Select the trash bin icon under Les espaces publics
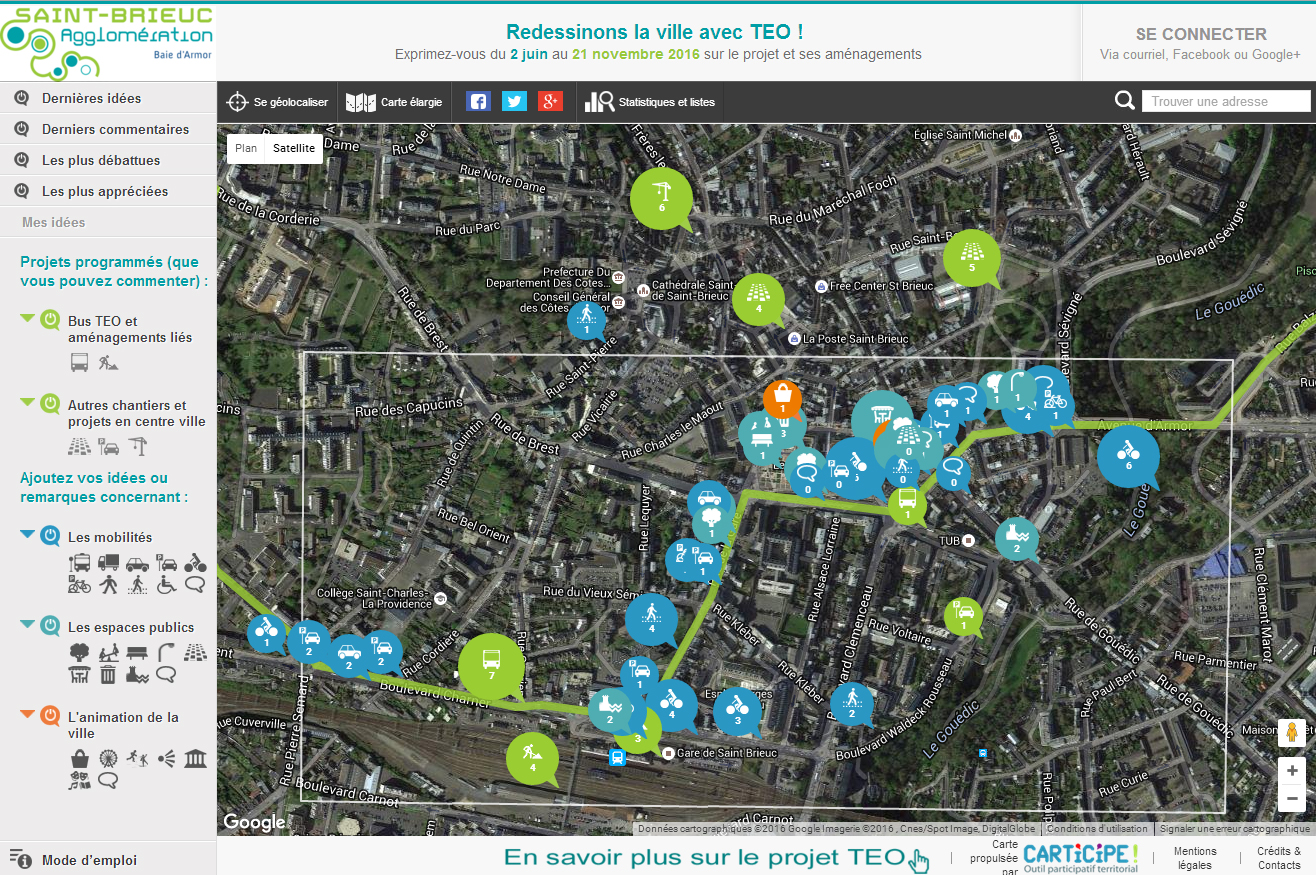The image size is (1316, 875). [108, 675]
